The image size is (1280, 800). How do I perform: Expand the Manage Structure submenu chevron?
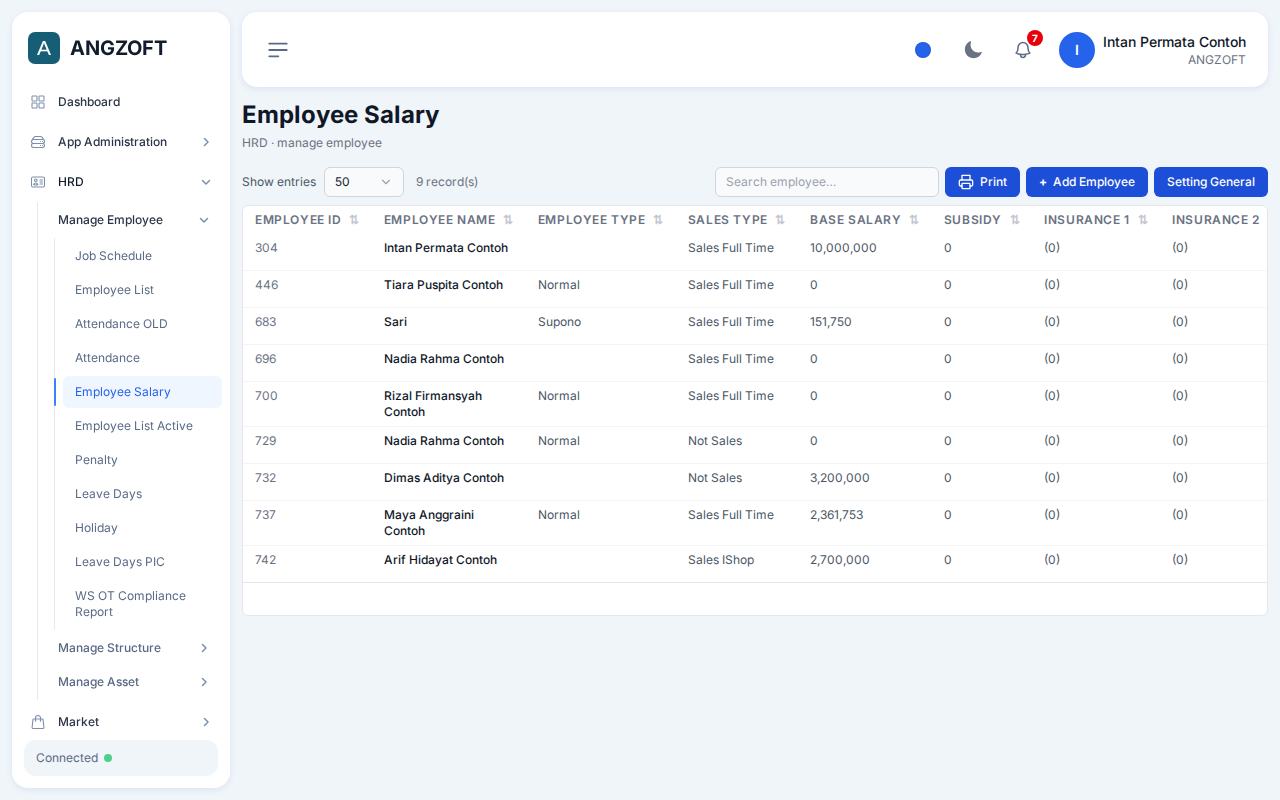(204, 648)
